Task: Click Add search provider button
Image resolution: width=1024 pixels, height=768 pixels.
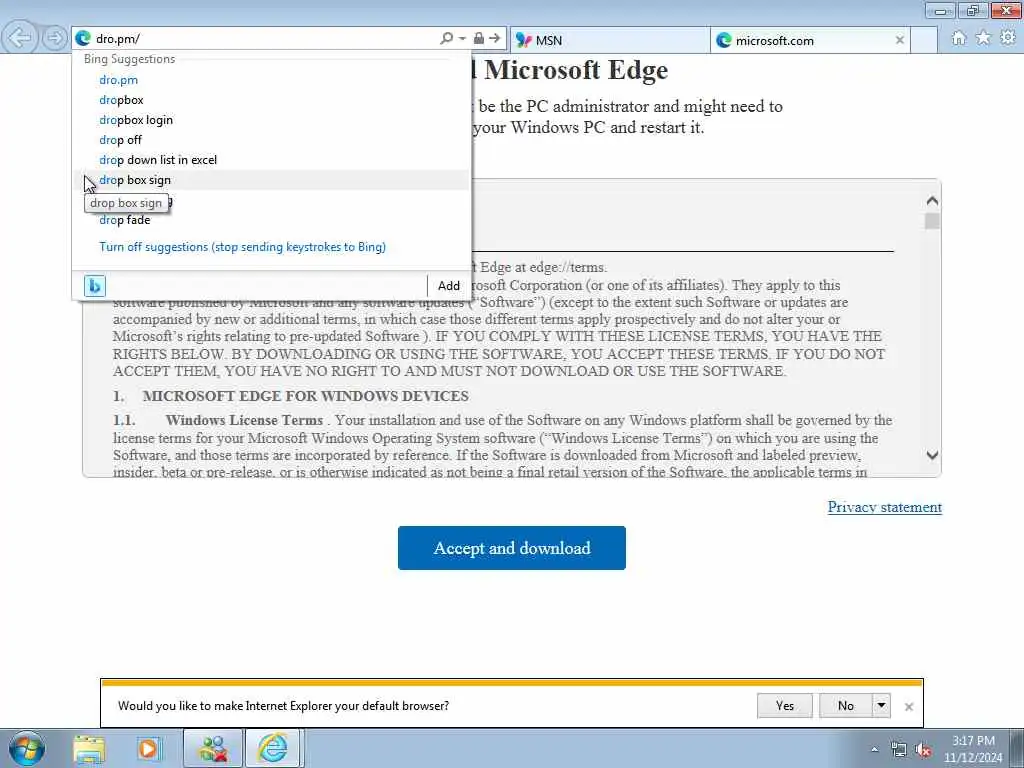Action: coord(449,285)
